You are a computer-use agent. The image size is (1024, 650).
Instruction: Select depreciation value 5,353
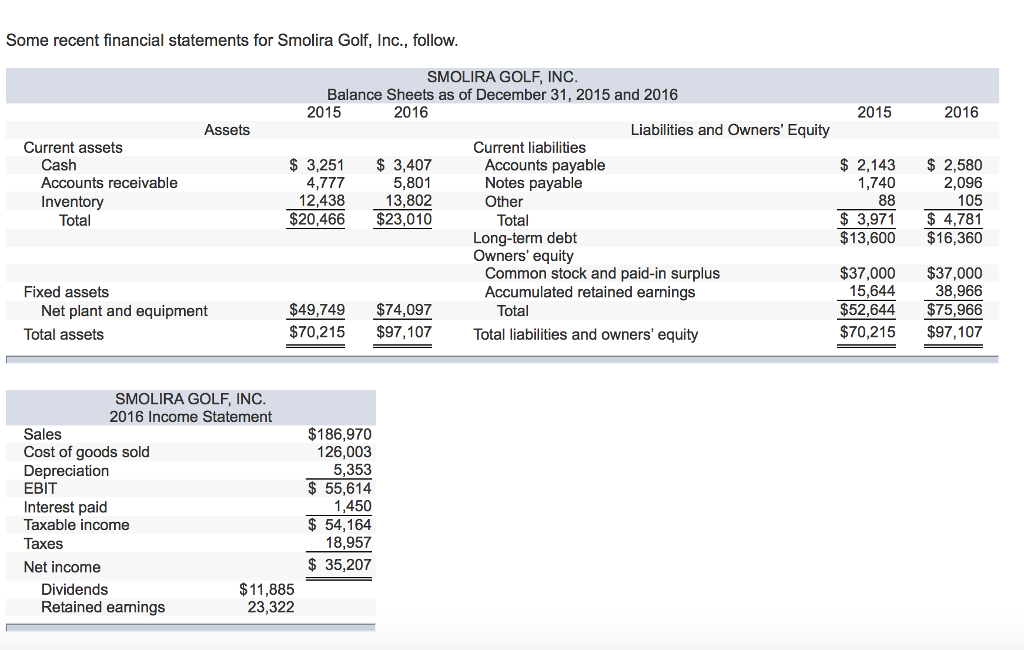click(x=352, y=470)
